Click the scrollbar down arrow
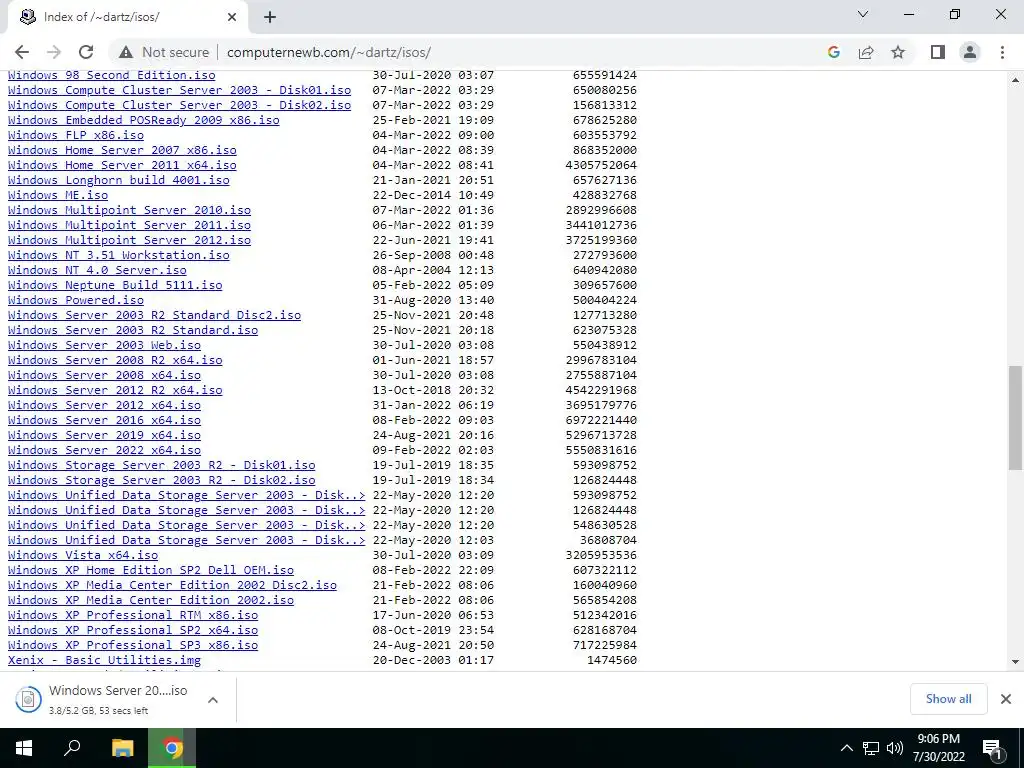This screenshot has width=1024, height=768. pos(1015,662)
